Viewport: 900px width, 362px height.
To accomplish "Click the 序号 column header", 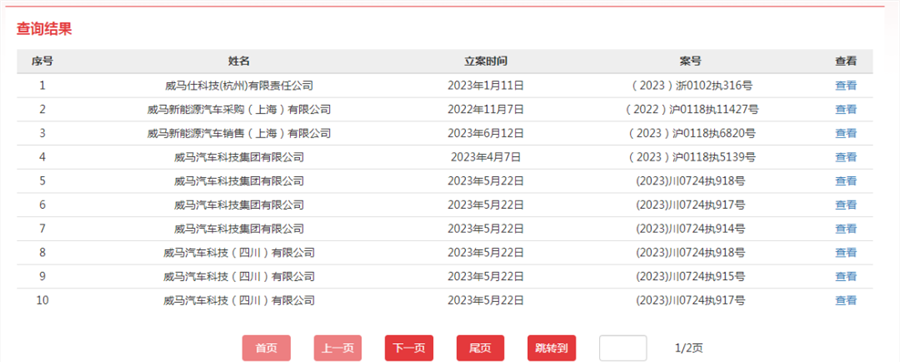I will pyautogui.click(x=42, y=61).
